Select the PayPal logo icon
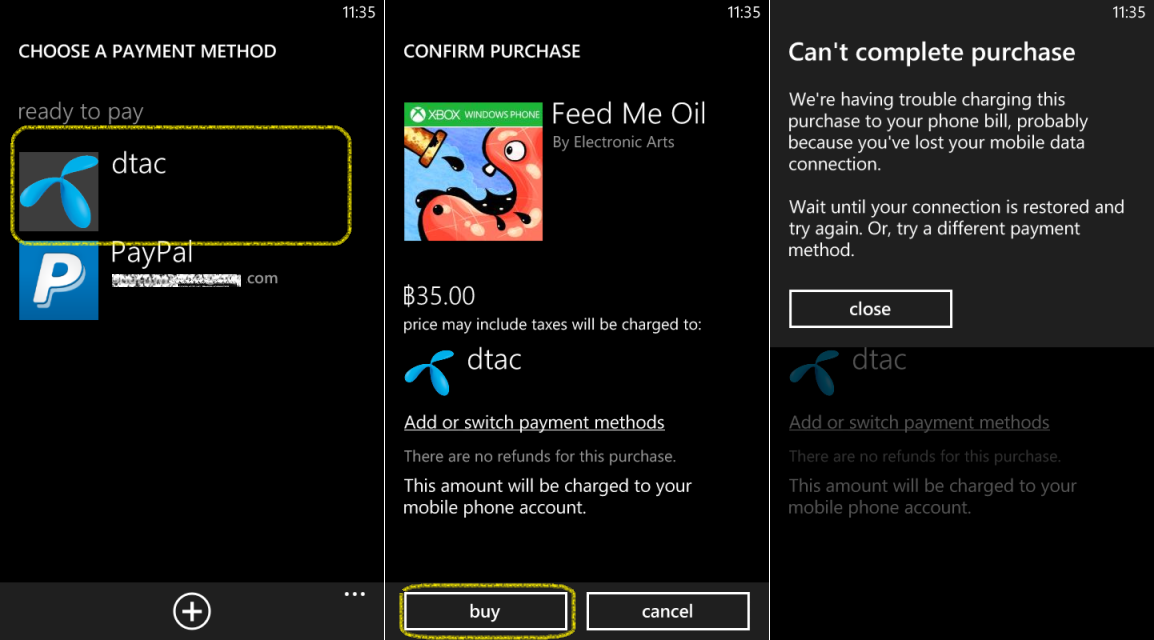The height and width of the screenshot is (640, 1154). point(59,281)
